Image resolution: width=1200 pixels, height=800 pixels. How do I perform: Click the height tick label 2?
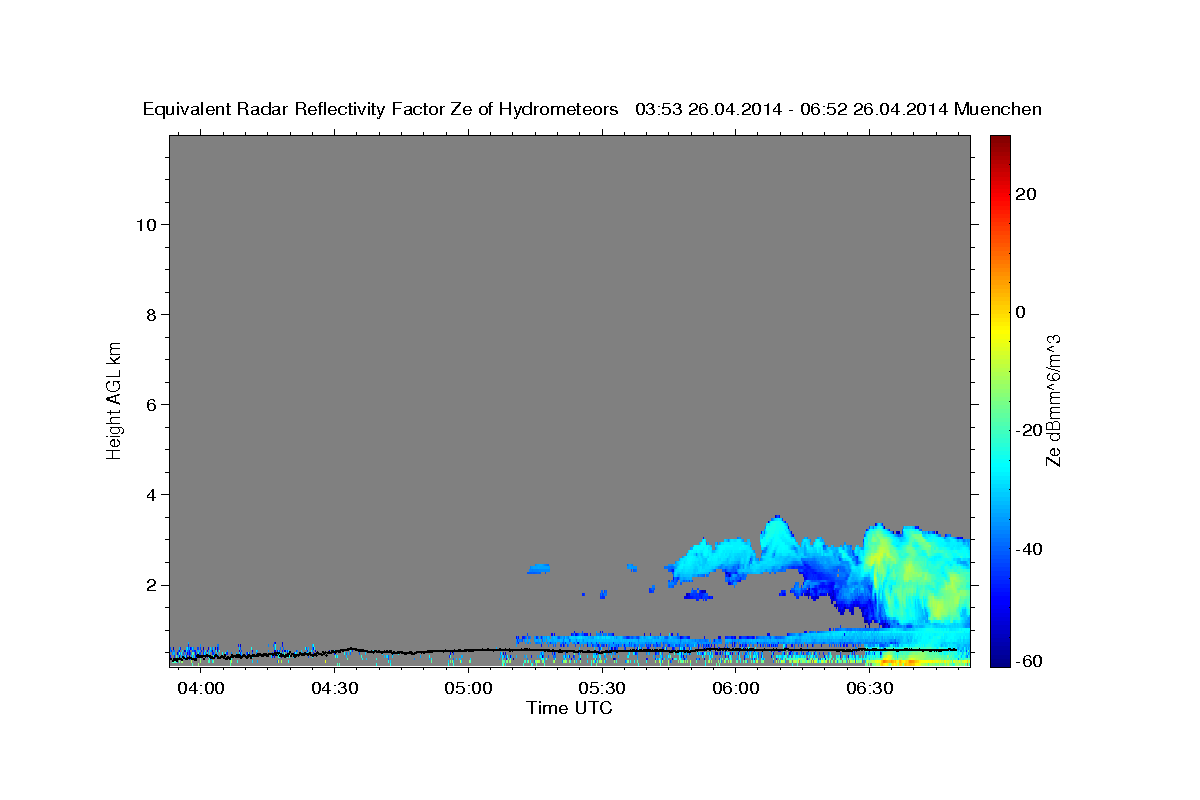(152, 584)
